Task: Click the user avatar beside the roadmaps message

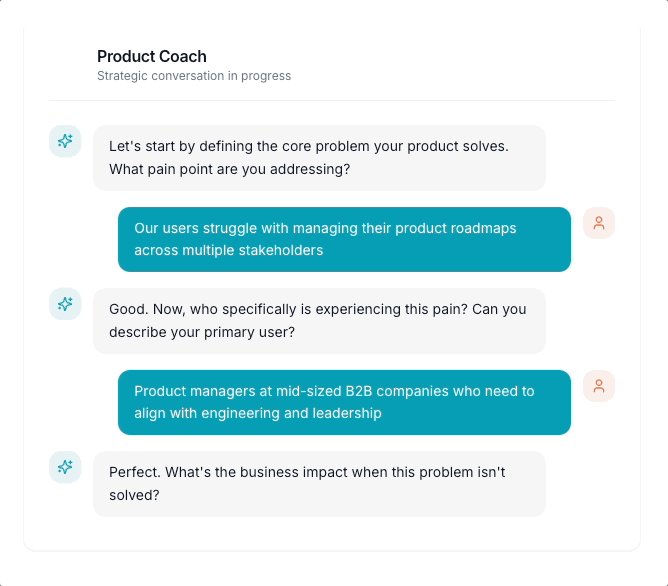Action: coord(599,223)
